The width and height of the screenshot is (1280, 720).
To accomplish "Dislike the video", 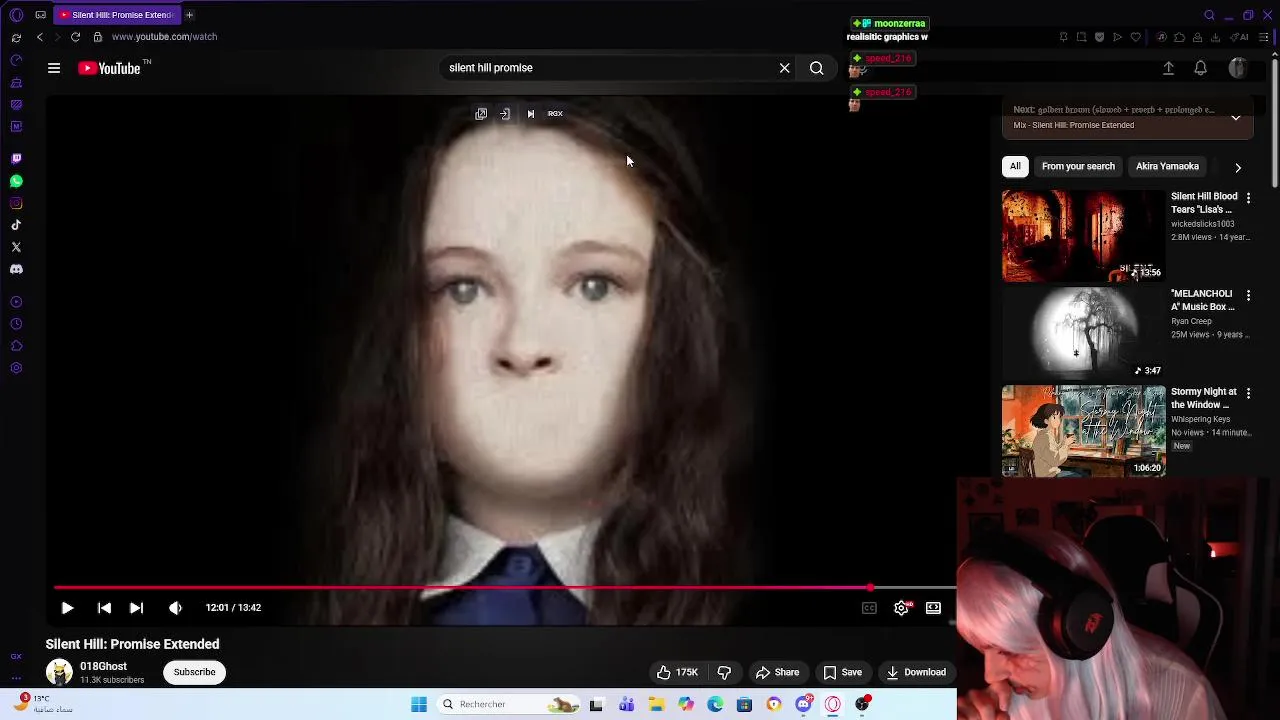I will pyautogui.click(x=724, y=672).
